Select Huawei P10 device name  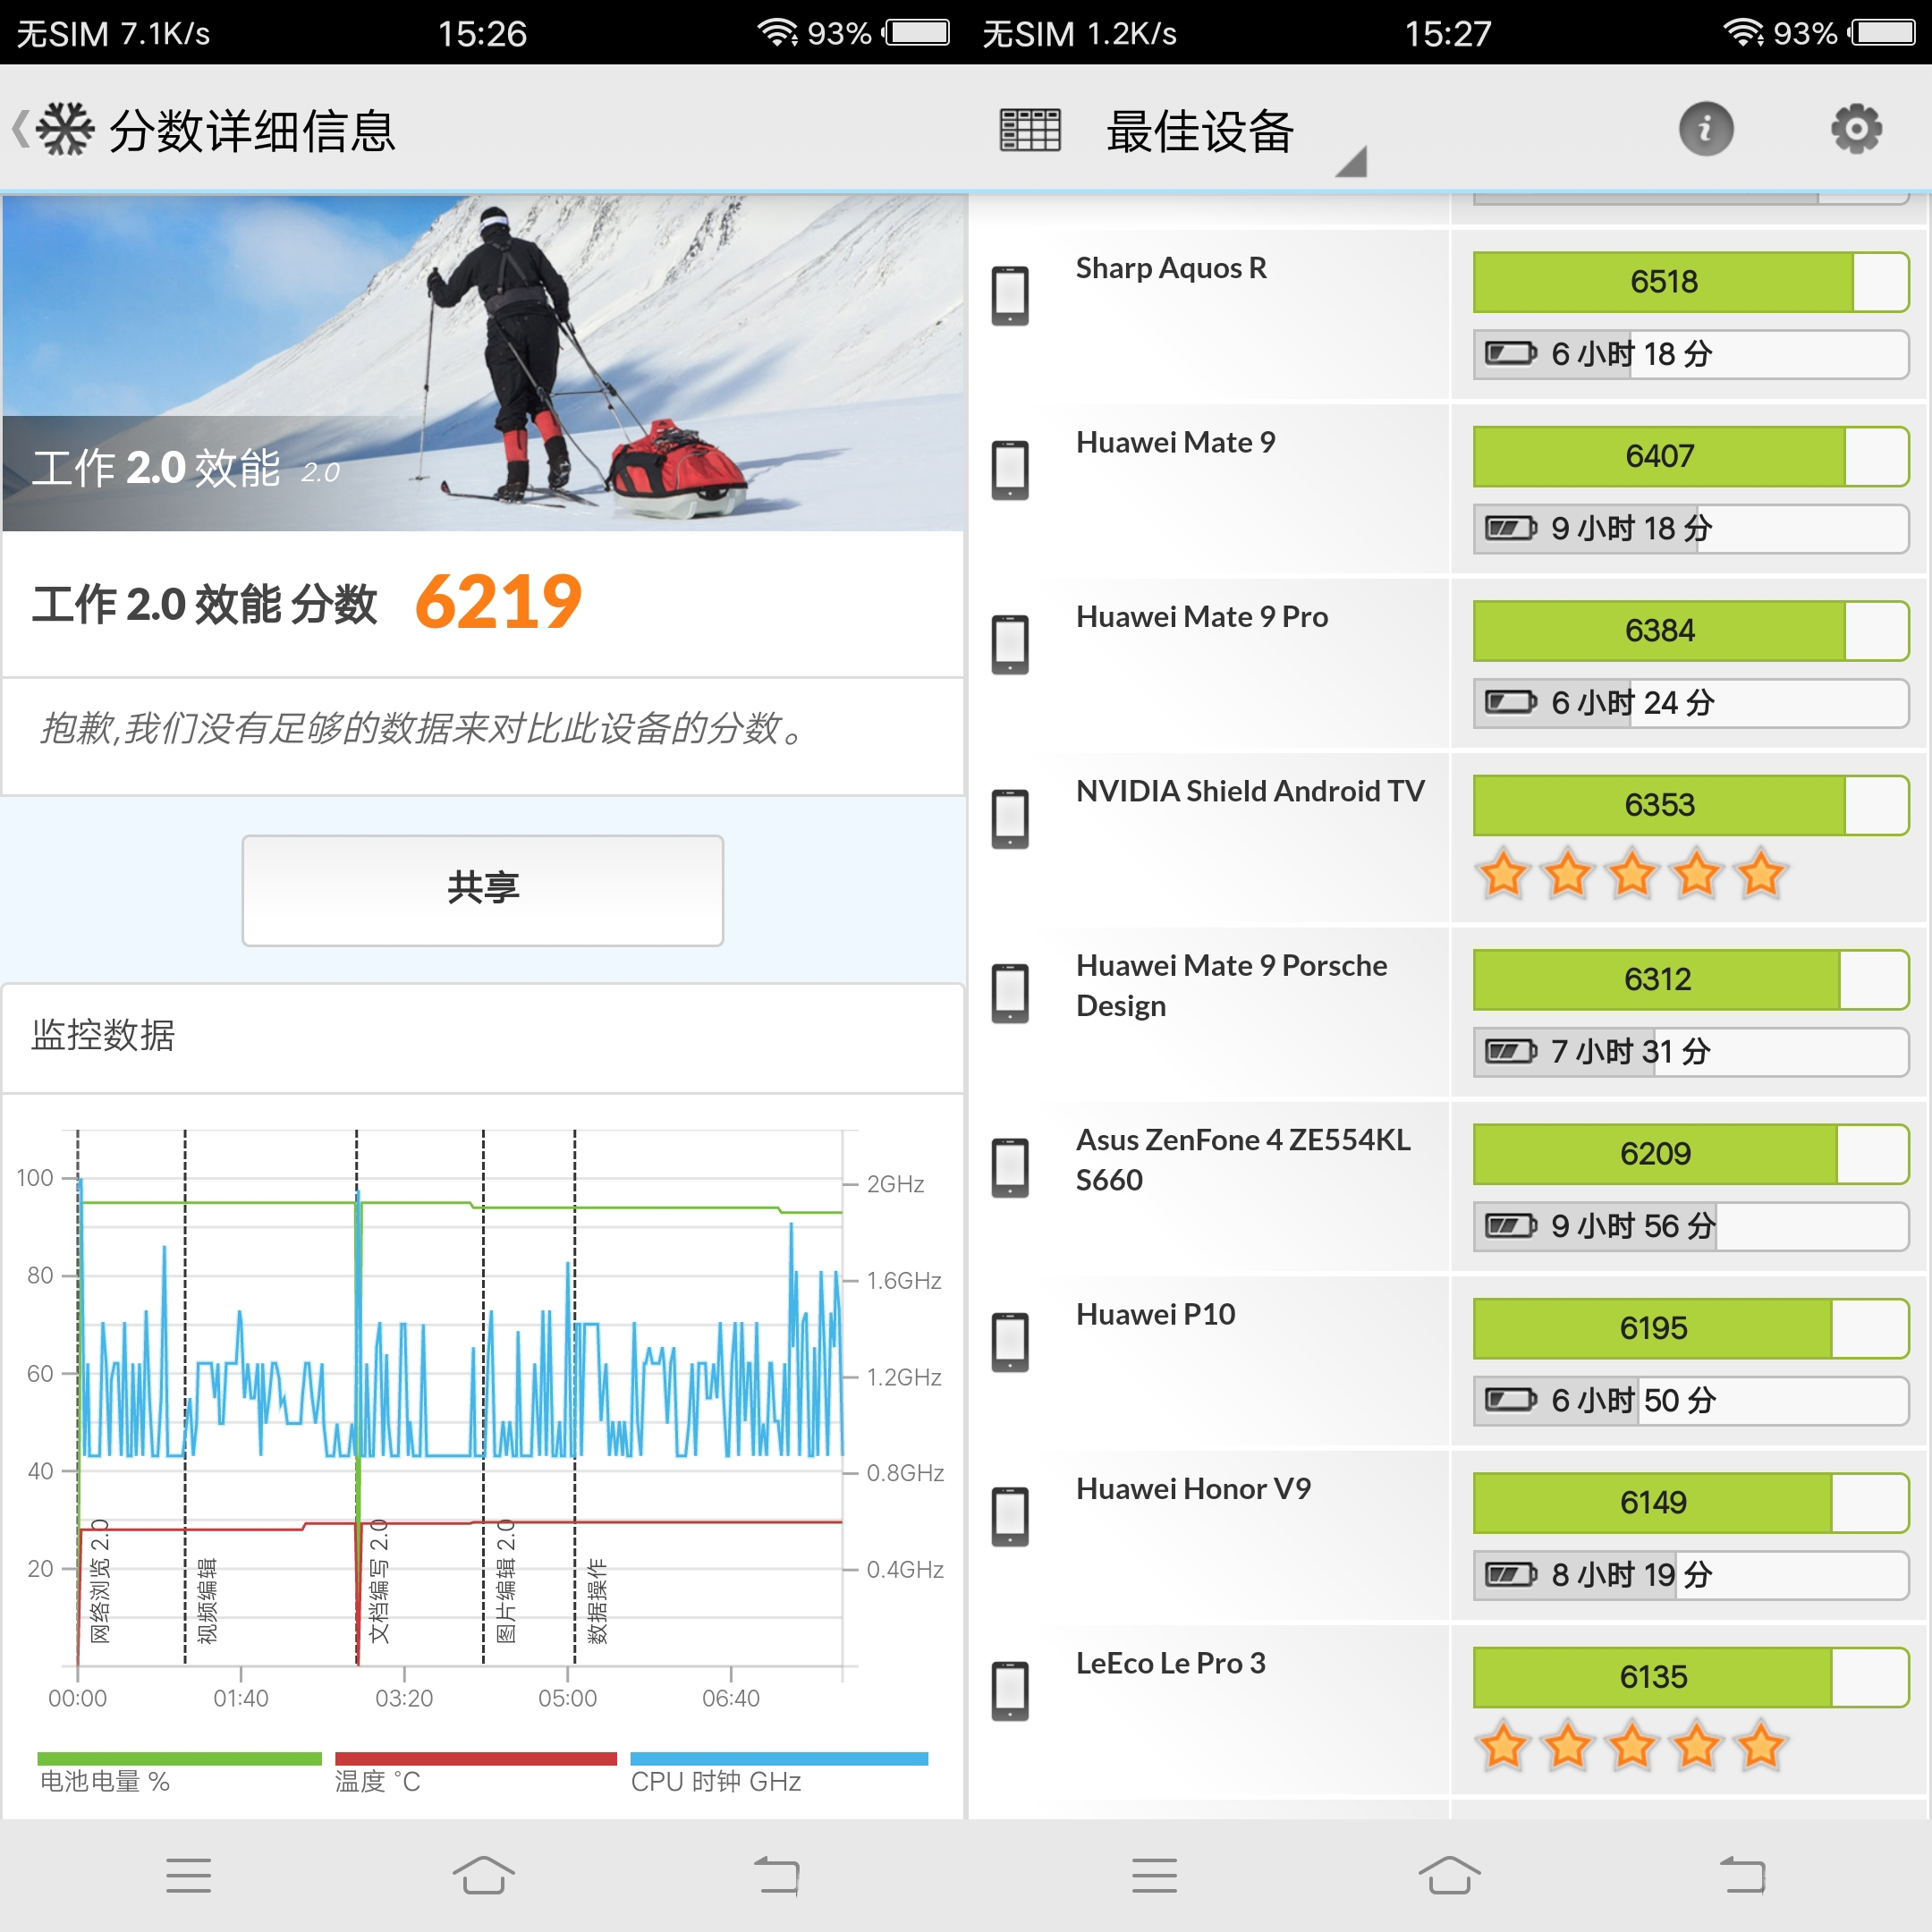[1155, 1314]
